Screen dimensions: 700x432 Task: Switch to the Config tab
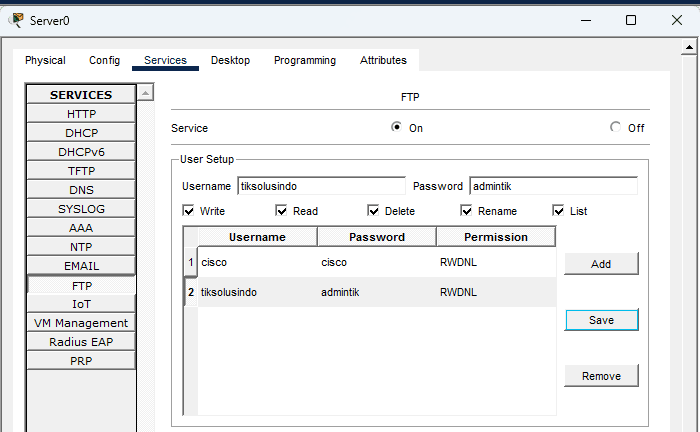coord(104,60)
